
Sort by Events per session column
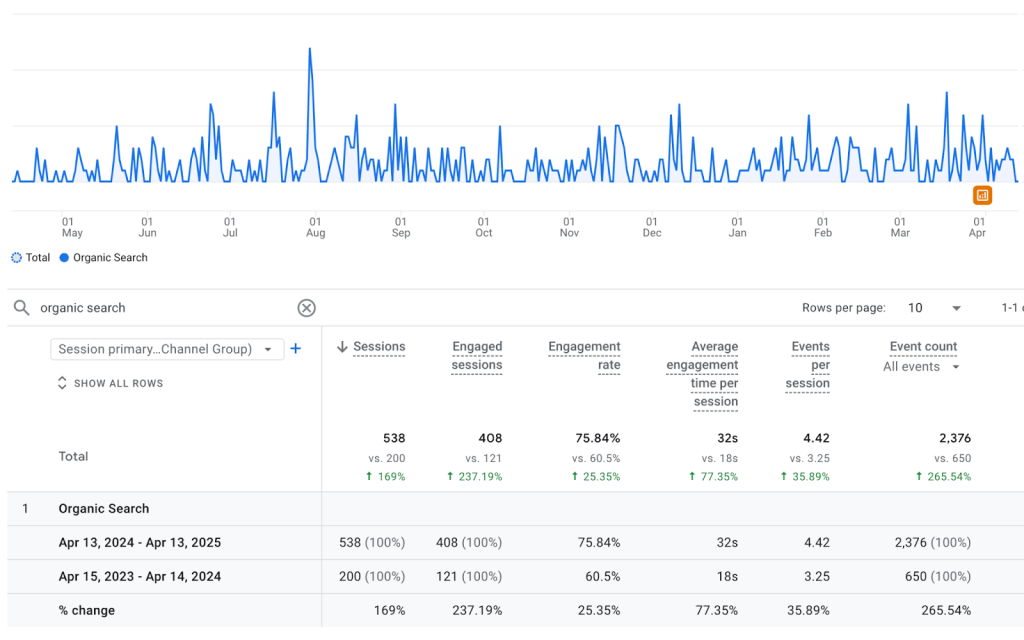pyautogui.click(x=809, y=365)
